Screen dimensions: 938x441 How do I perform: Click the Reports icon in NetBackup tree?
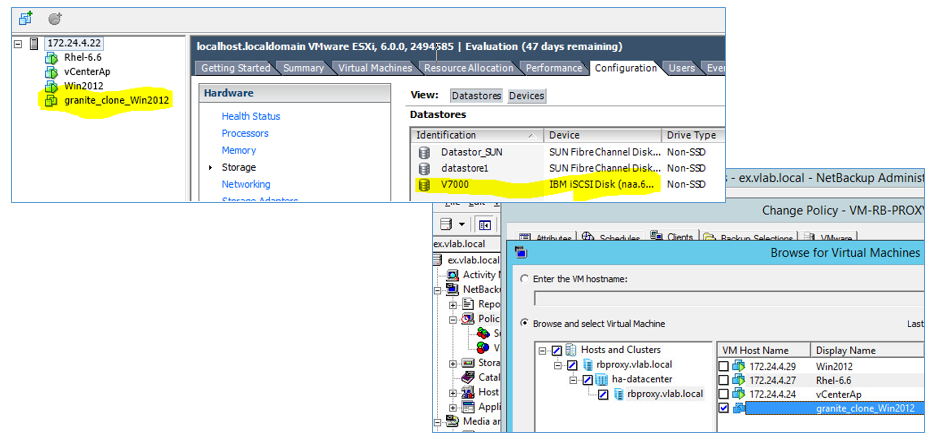(469, 304)
